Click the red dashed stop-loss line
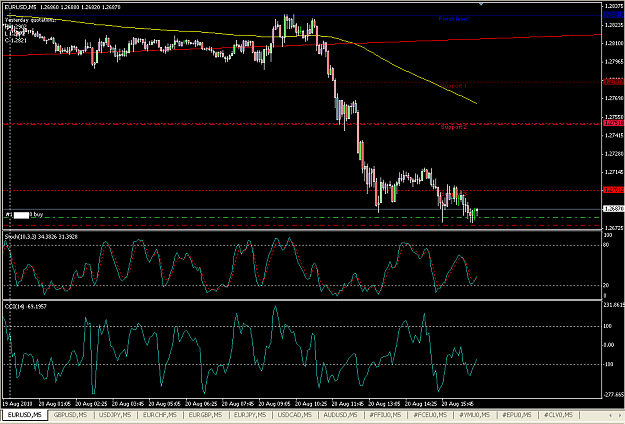625x424 pixels. pos(303,226)
